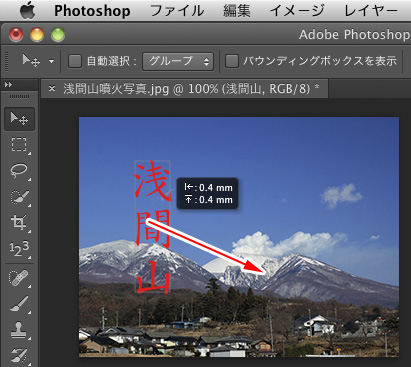Select the Spot Healing Brush bandage tool
This screenshot has height=367, width=411.
coord(19,278)
